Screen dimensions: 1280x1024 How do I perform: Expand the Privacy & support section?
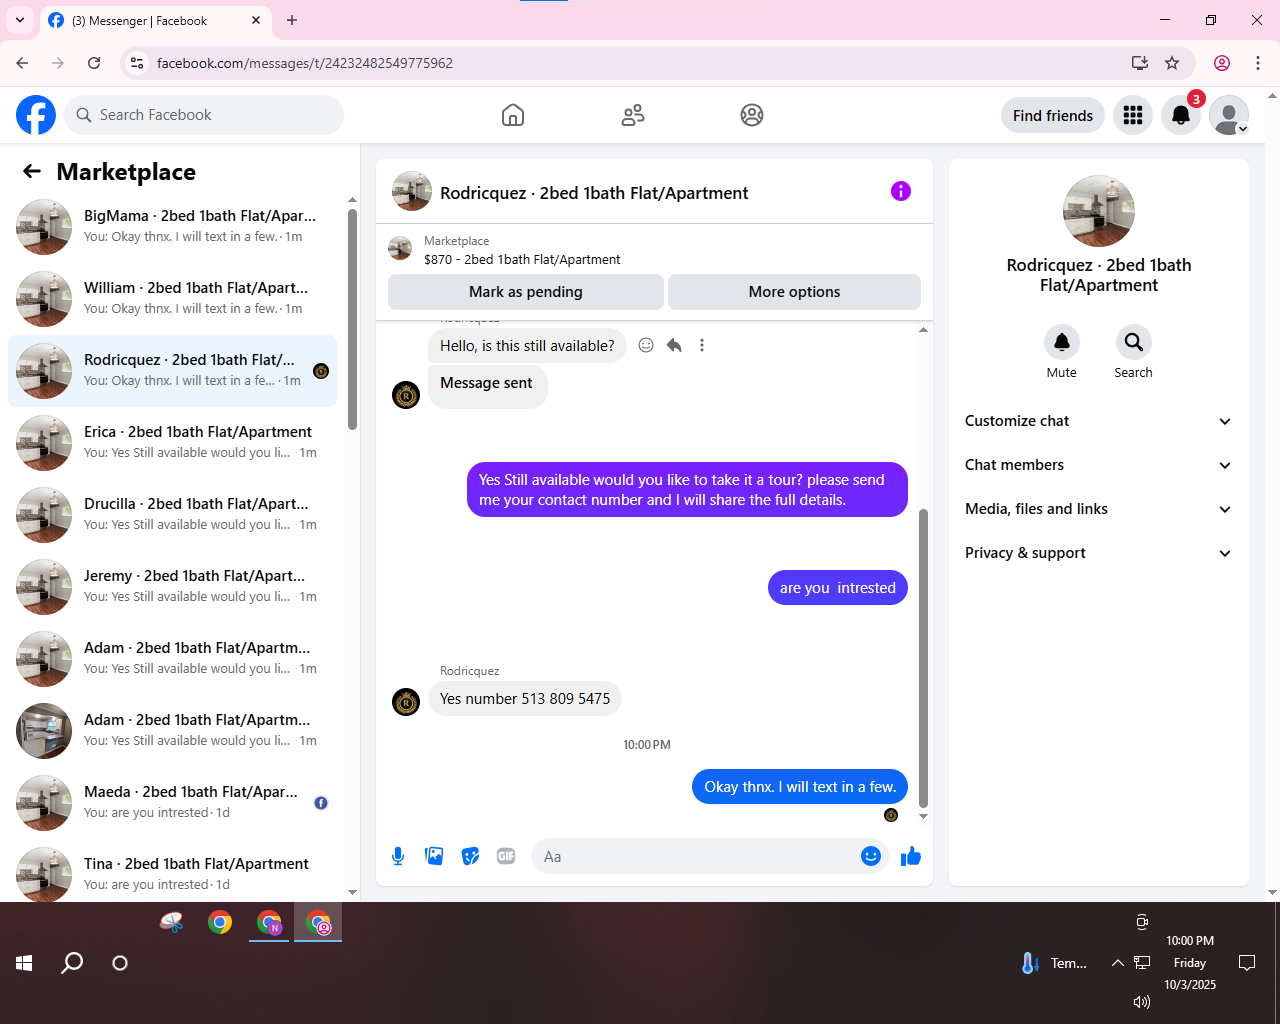pyautogui.click(x=1099, y=553)
